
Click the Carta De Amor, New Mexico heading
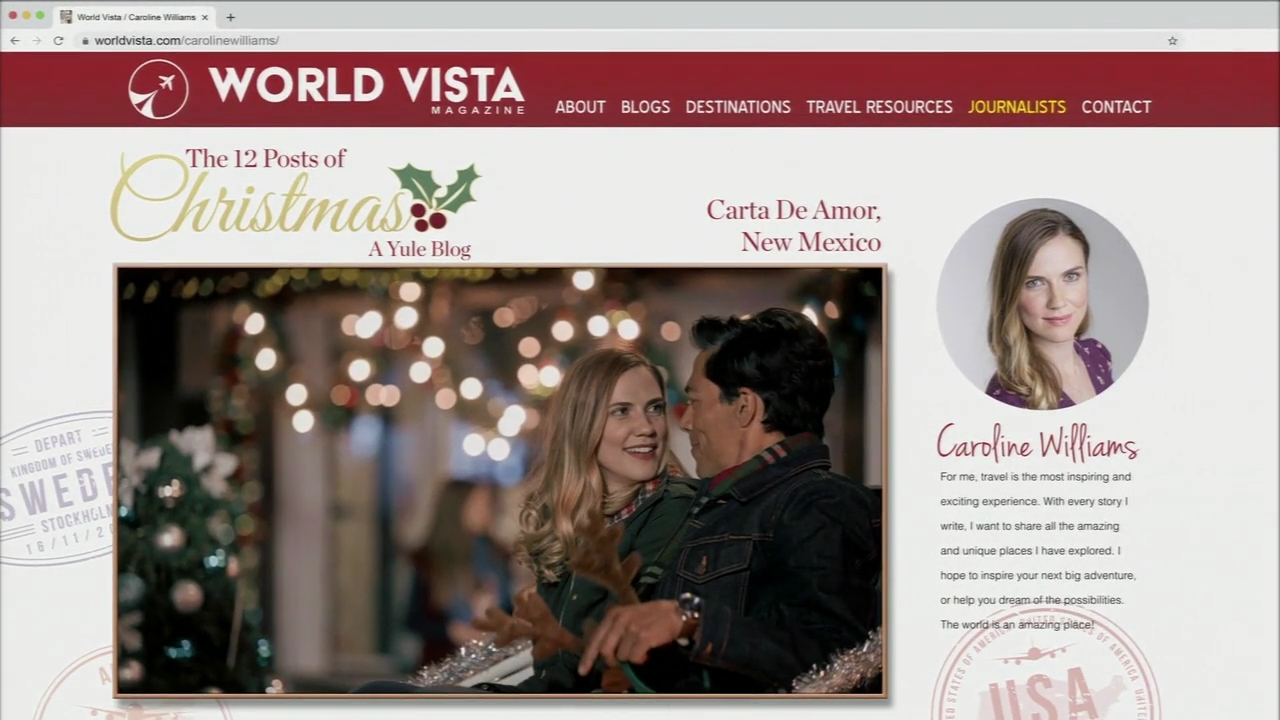794,226
